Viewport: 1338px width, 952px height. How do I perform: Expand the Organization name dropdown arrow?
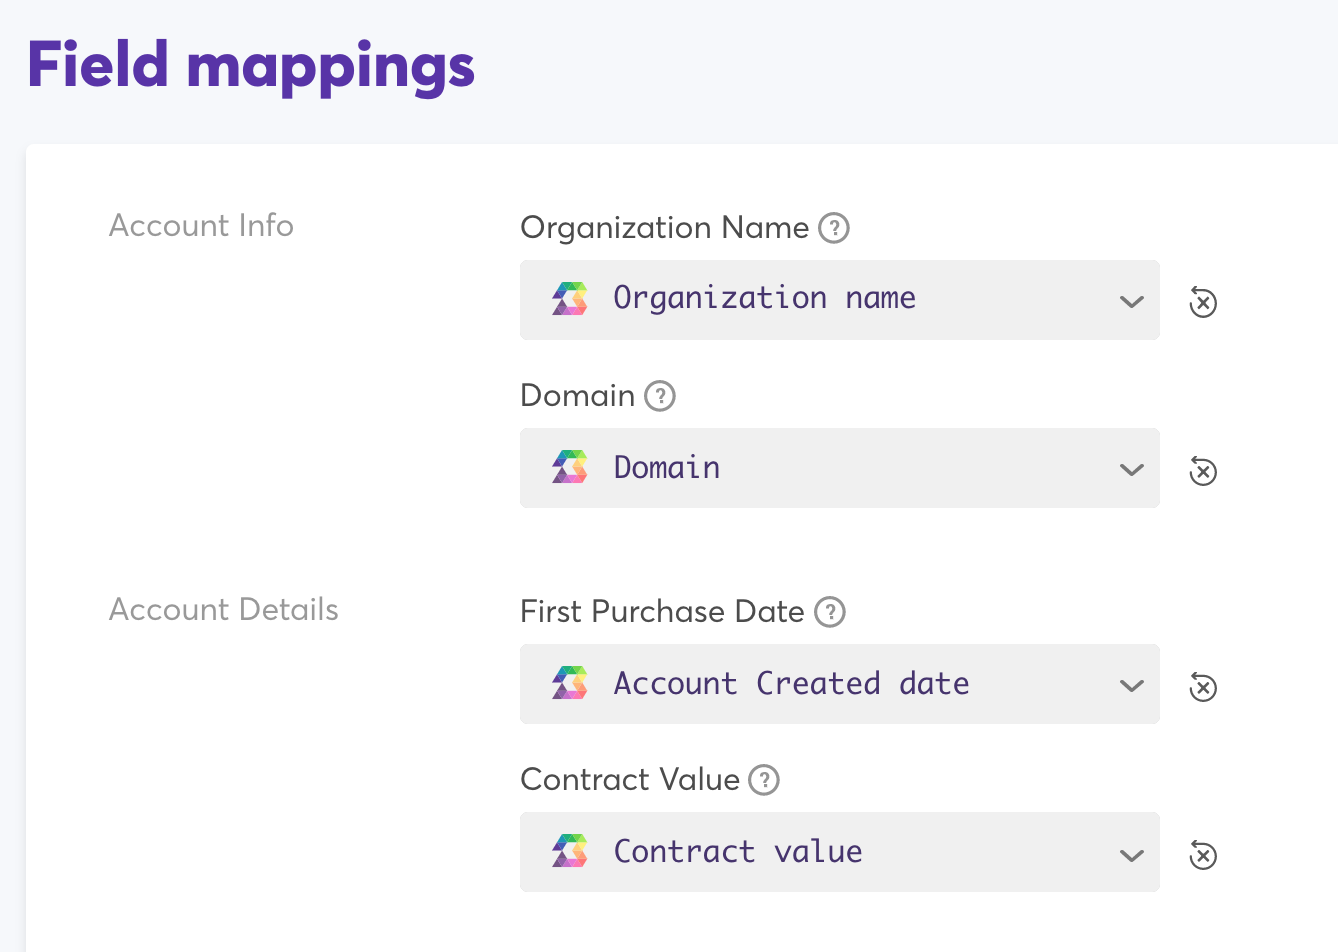1131,301
